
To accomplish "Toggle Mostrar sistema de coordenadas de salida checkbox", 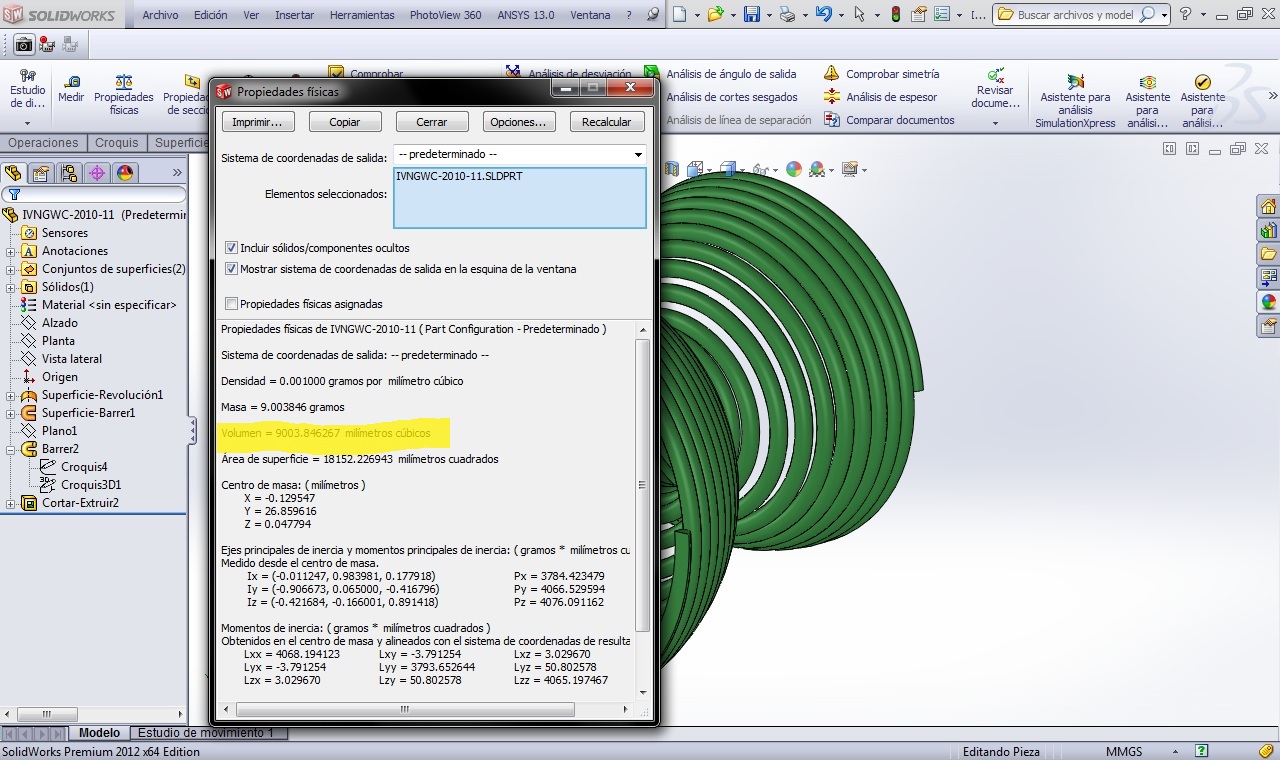I will point(232,269).
